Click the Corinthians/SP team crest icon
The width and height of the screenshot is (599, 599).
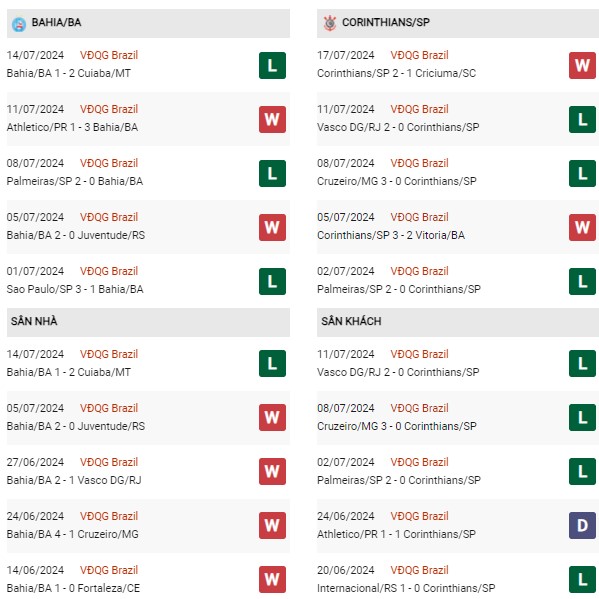tap(330, 23)
